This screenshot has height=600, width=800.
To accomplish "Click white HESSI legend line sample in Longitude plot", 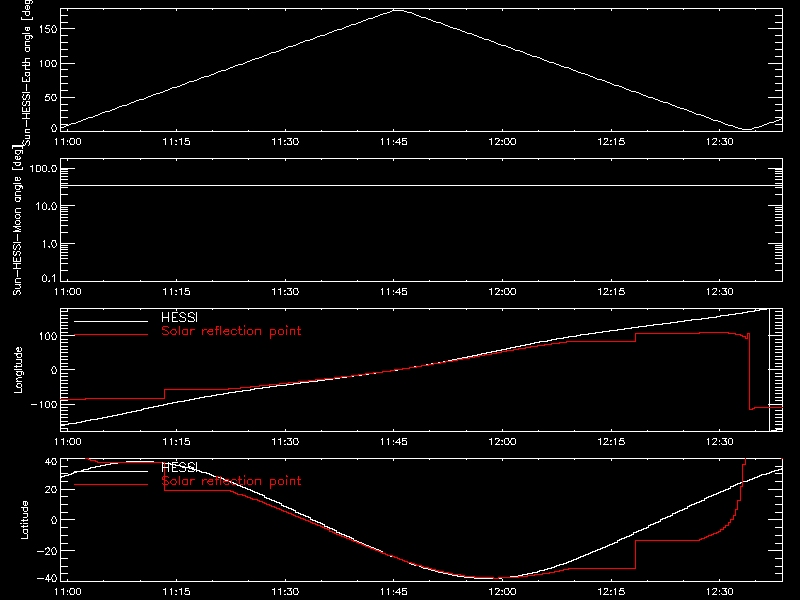I will coord(111,321).
